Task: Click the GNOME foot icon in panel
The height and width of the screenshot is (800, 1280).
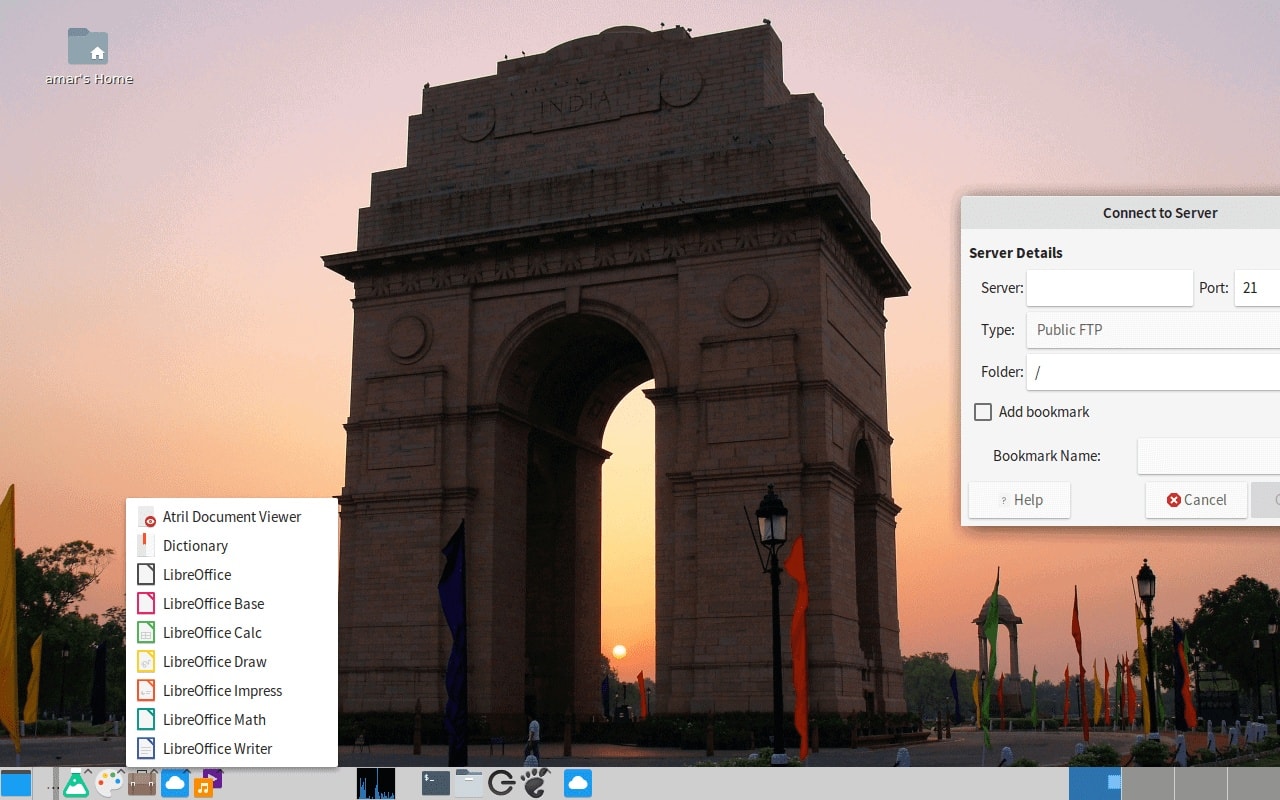Action: point(535,783)
